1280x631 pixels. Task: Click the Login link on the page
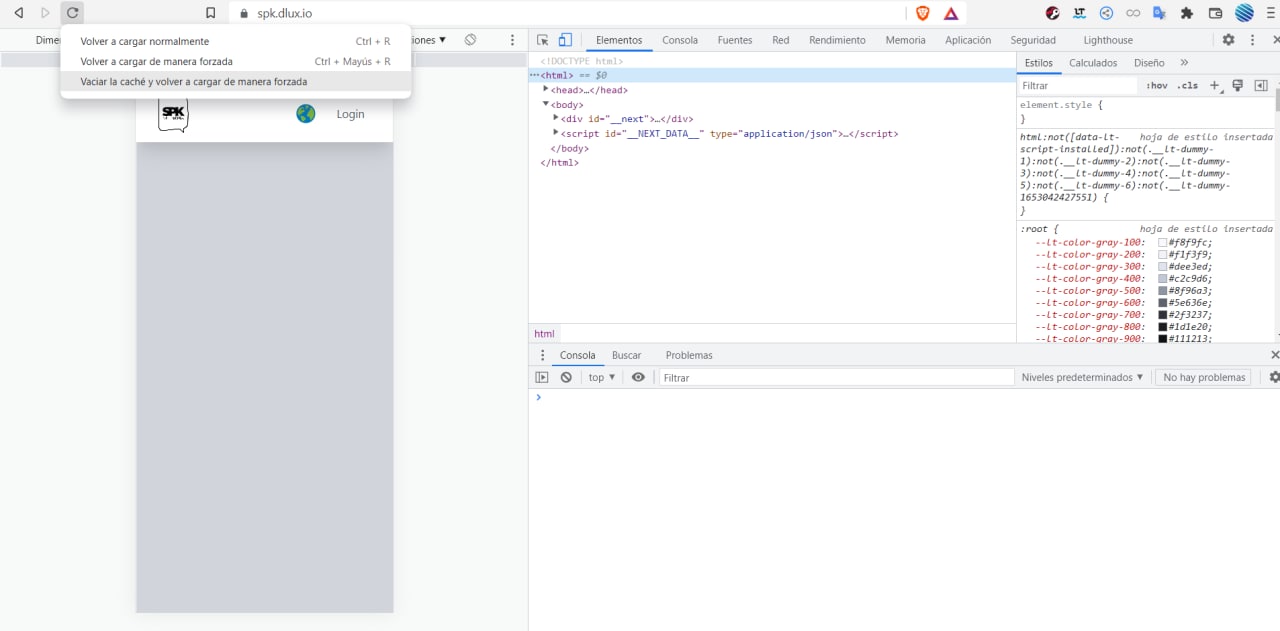[350, 114]
